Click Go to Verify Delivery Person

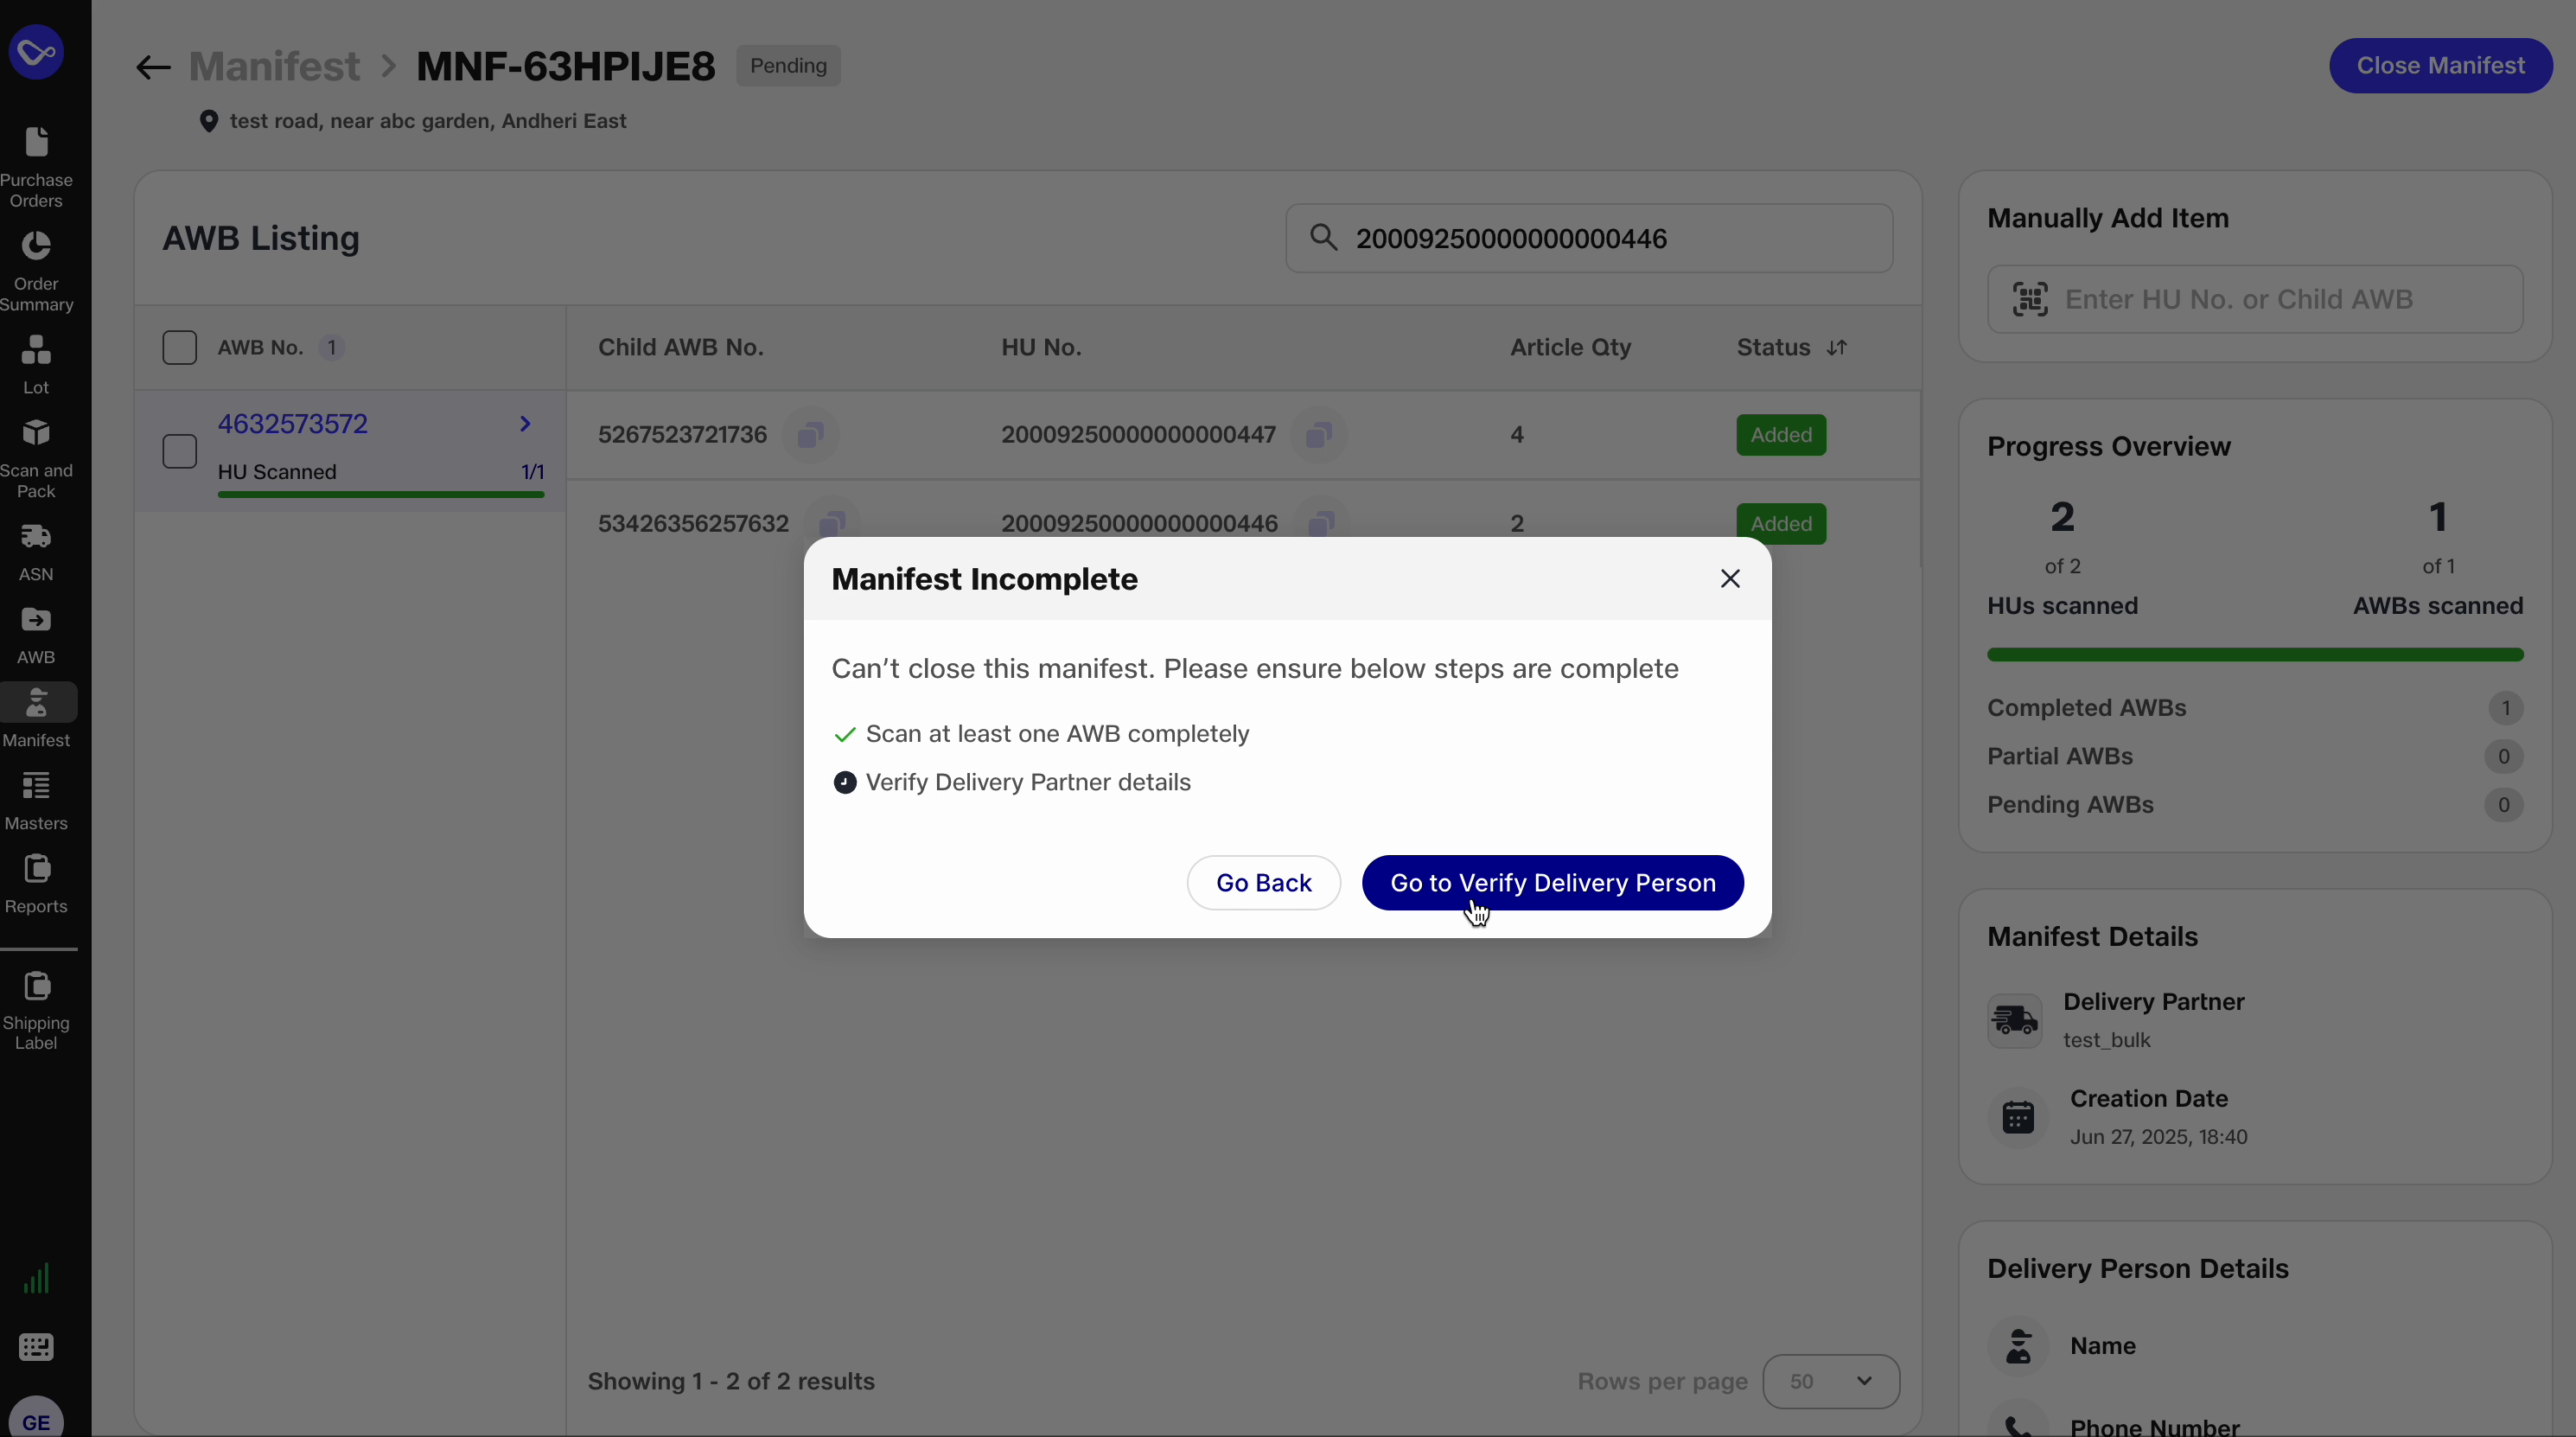click(1552, 883)
